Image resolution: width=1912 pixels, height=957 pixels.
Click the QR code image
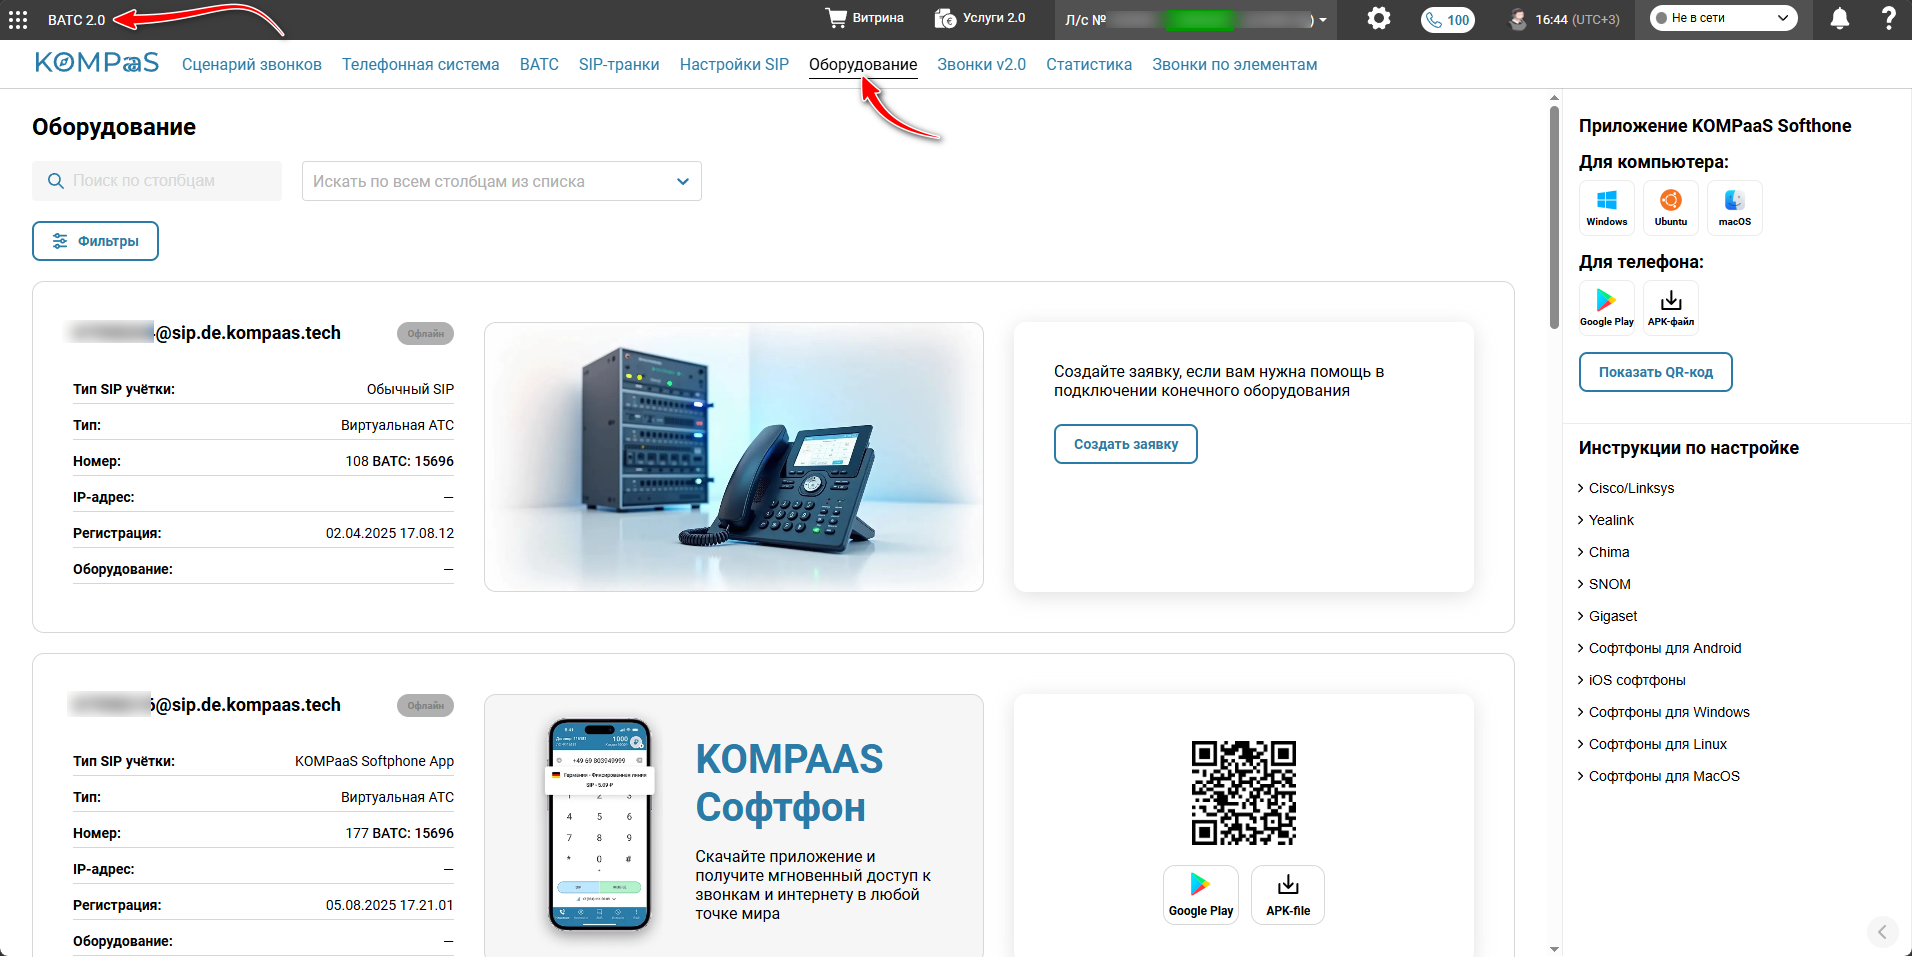pos(1244,793)
